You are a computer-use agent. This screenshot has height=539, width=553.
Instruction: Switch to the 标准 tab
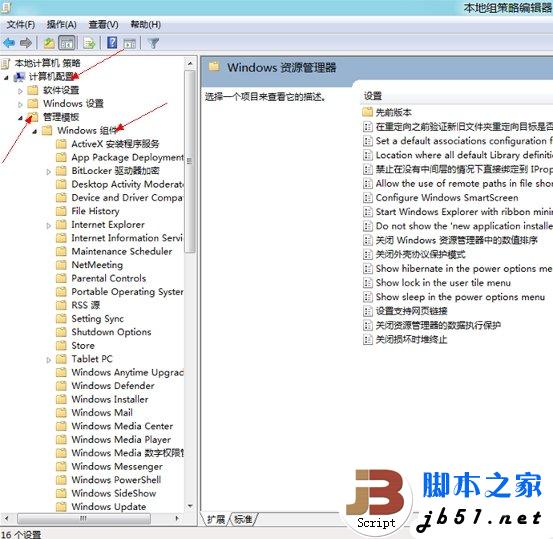click(x=243, y=519)
